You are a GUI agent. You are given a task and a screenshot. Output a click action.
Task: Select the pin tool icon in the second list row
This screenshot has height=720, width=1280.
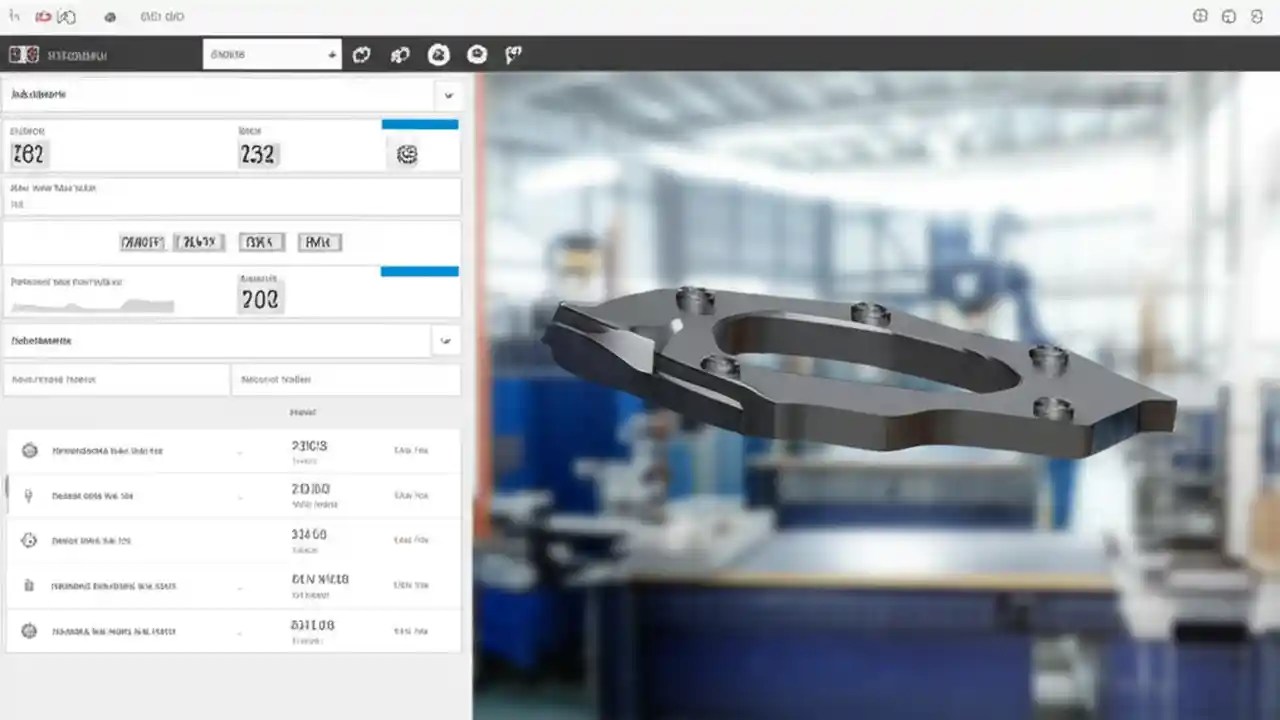tap(29, 494)
